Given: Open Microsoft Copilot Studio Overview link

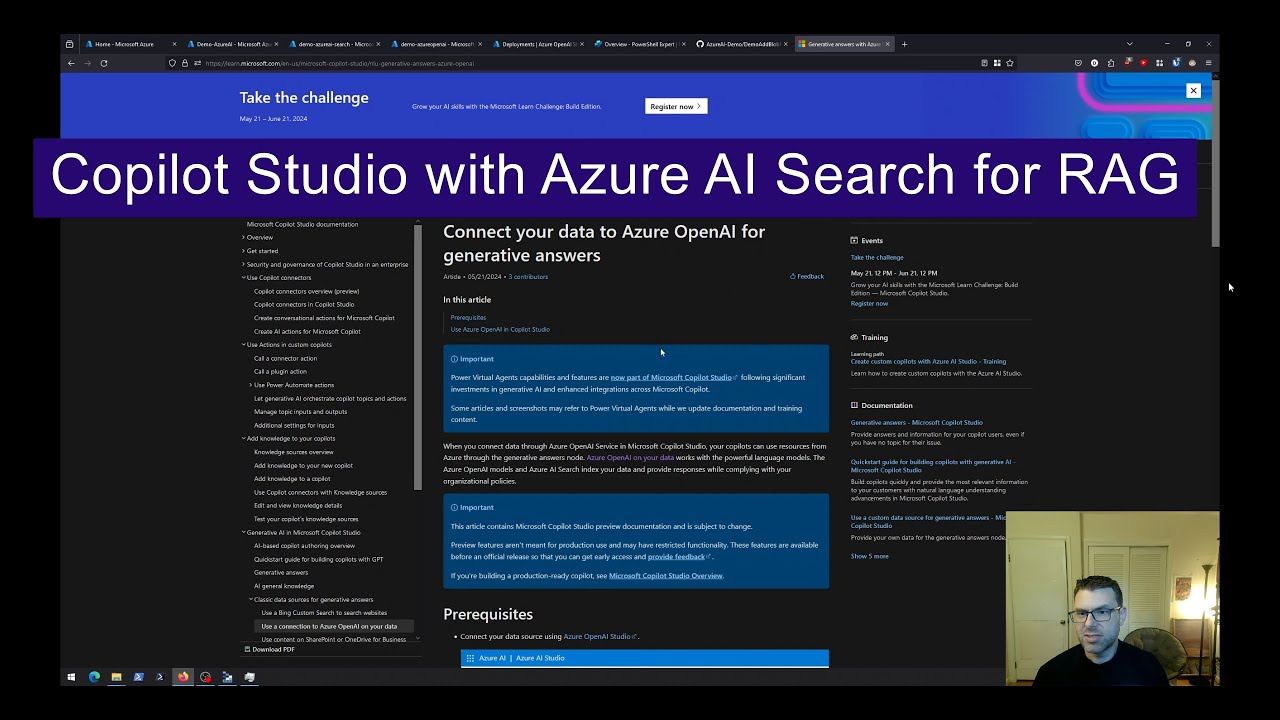Looking at the screenshot, I should 665,576.
